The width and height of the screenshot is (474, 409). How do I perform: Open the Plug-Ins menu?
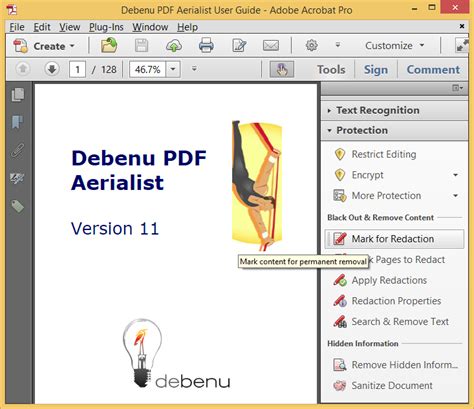[x=106, y=27]
